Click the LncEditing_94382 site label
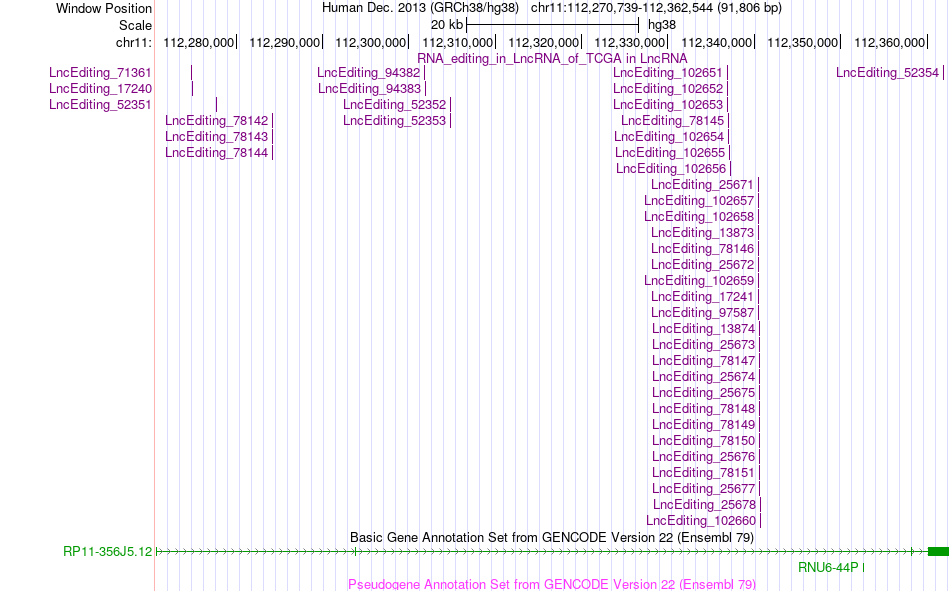The width and height of the screenshot is (950, 591). (x=368, y=73)
